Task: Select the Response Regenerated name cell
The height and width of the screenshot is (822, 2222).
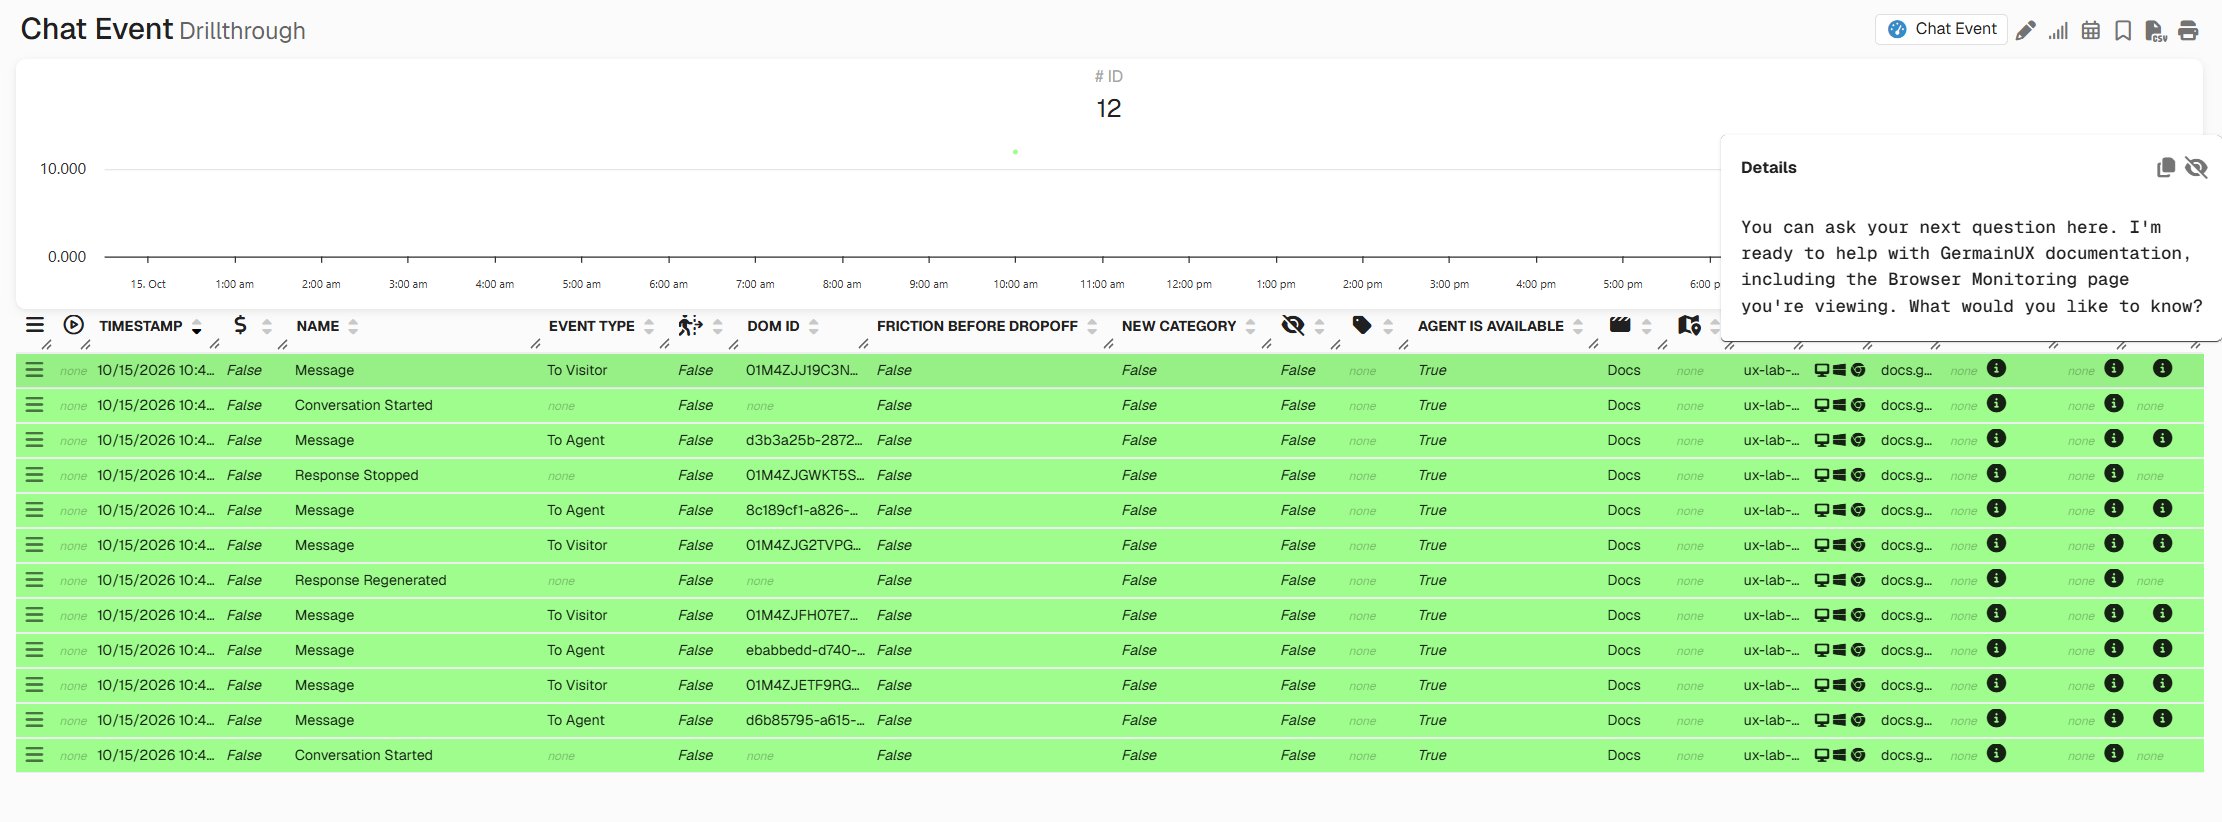Action: [x=370, y=580]
